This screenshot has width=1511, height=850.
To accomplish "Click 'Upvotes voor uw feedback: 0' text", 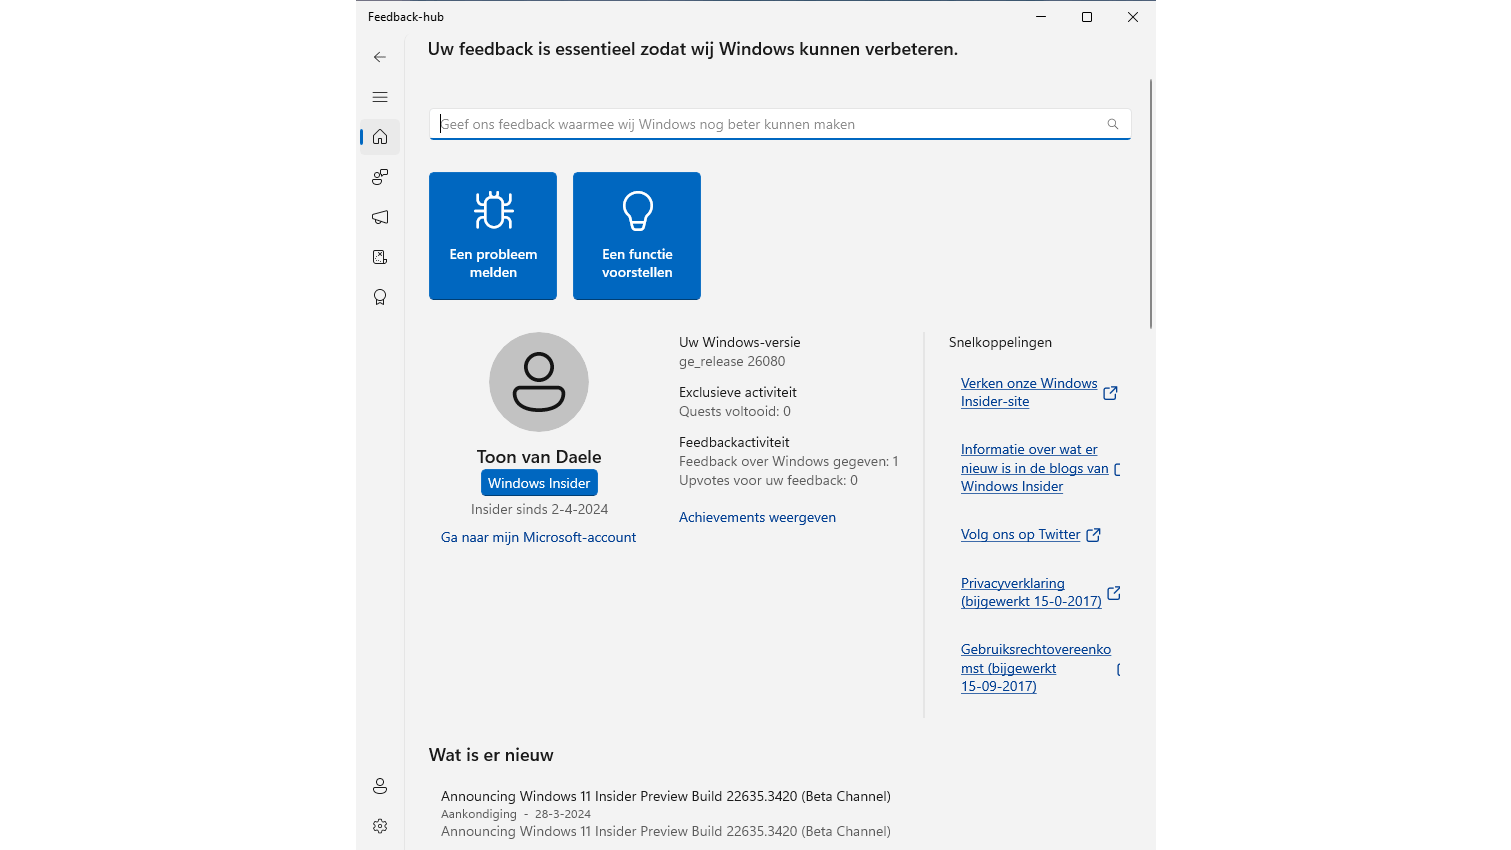I will pos(768,480).
